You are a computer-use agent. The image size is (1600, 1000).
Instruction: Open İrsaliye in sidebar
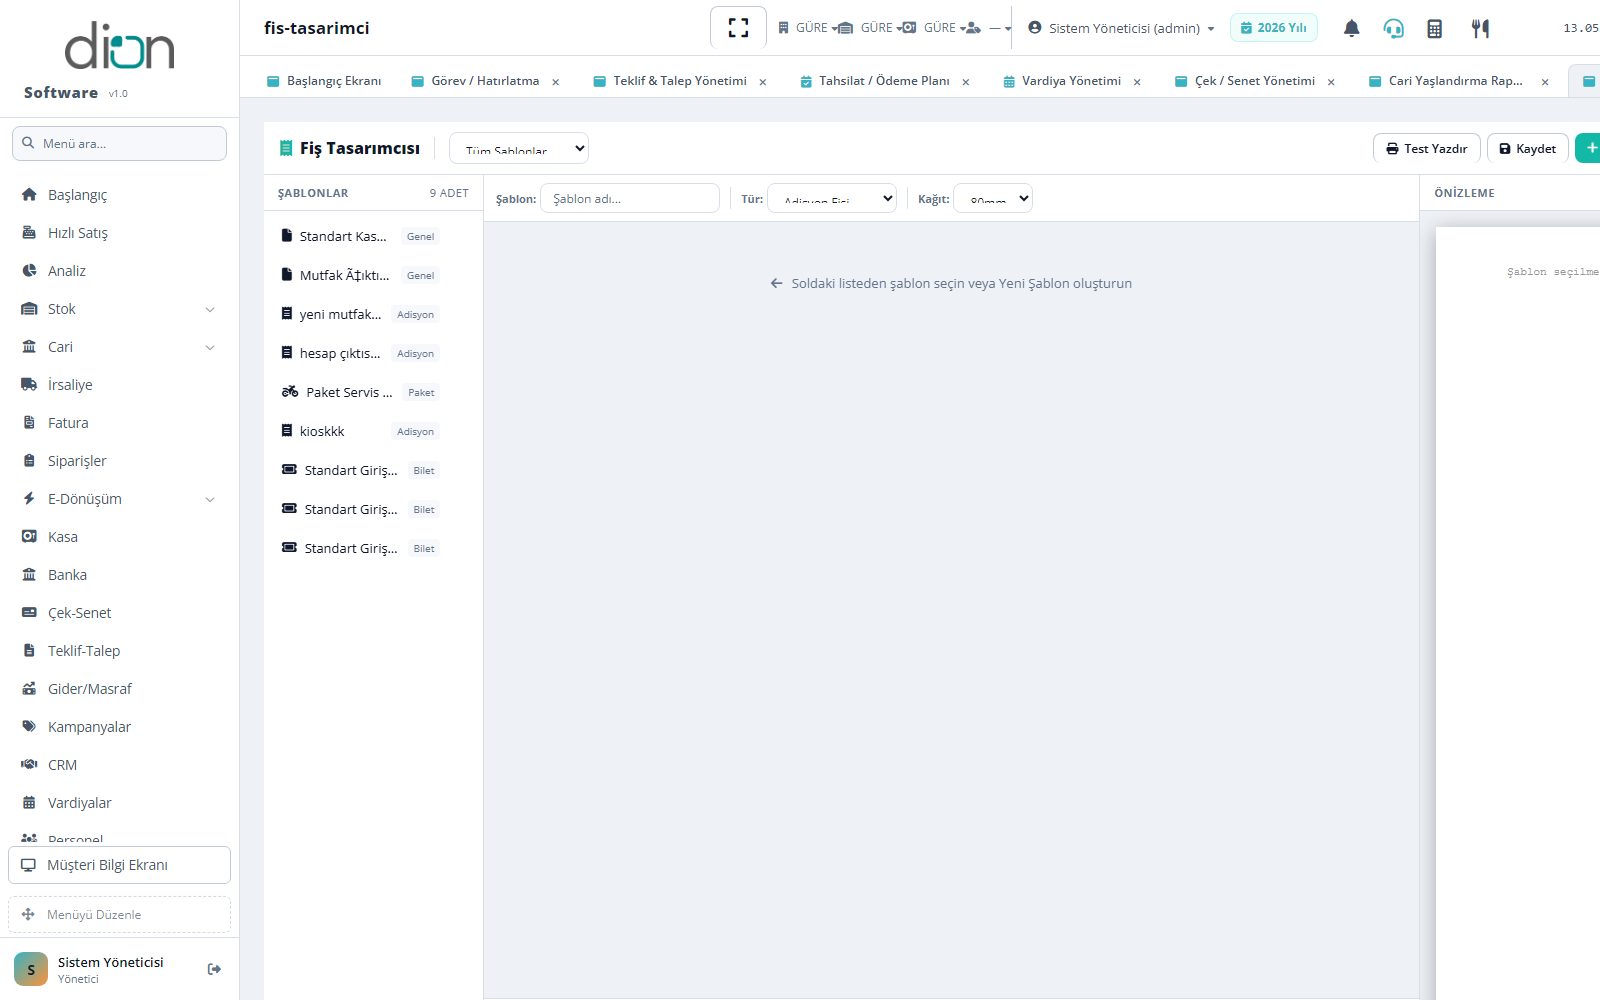[119, 385]
